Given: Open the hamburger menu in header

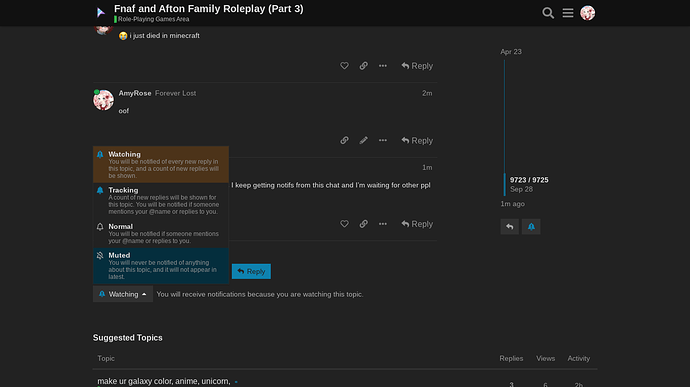Looking at the screenshot, I should pos(568,13).
